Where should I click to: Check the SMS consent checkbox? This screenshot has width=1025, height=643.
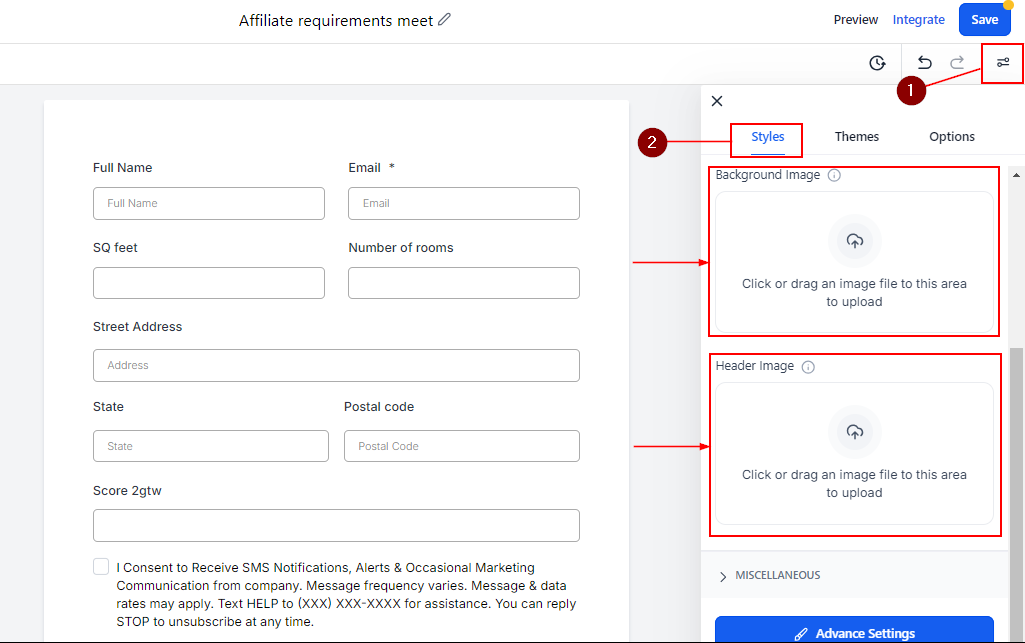pos(101,567)
